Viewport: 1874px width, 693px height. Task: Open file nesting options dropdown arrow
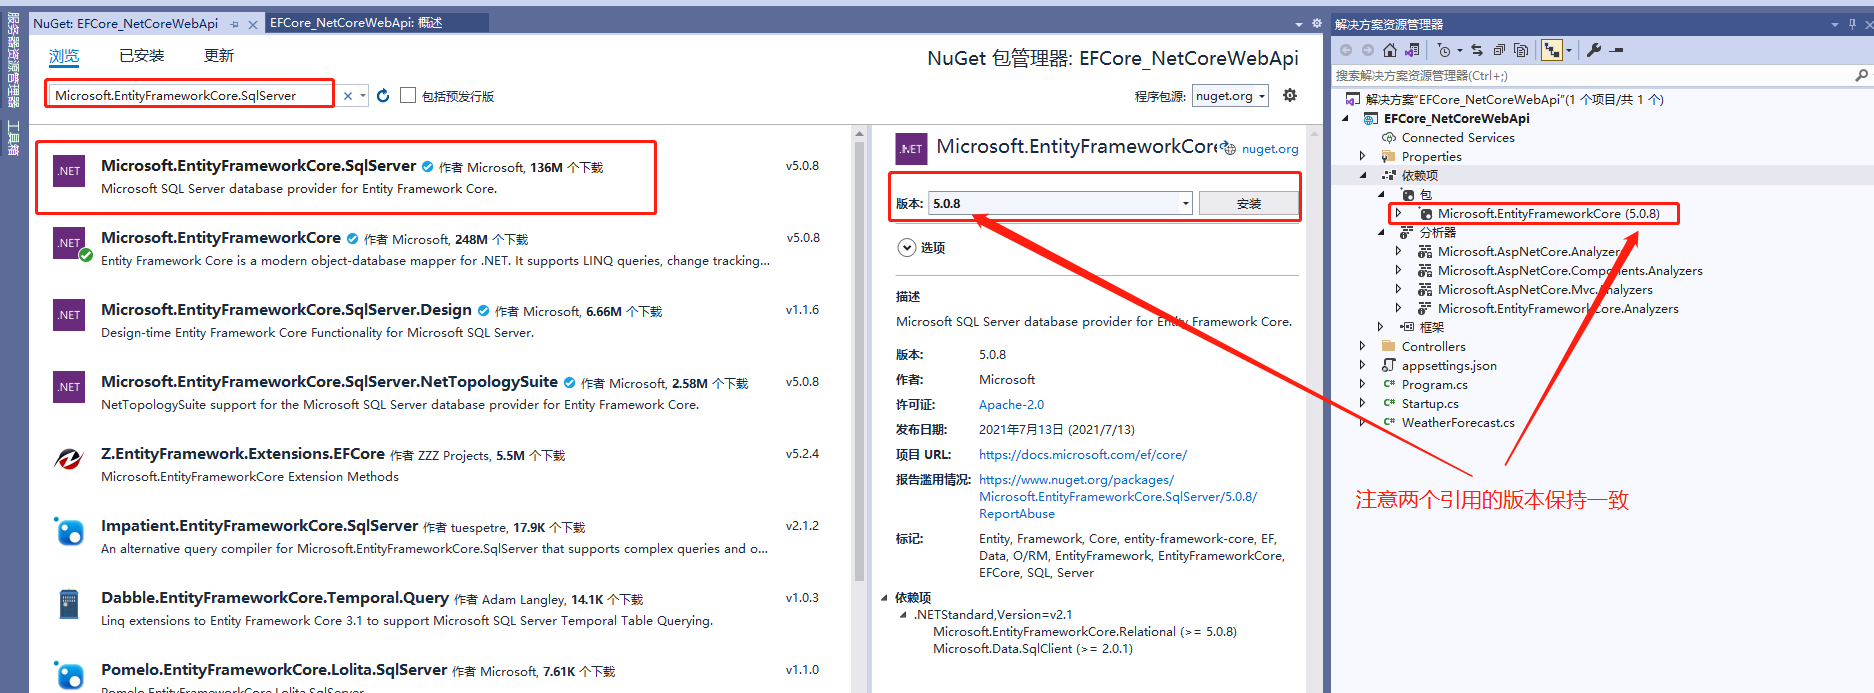pyautogui.click(x=1568, y=50)
